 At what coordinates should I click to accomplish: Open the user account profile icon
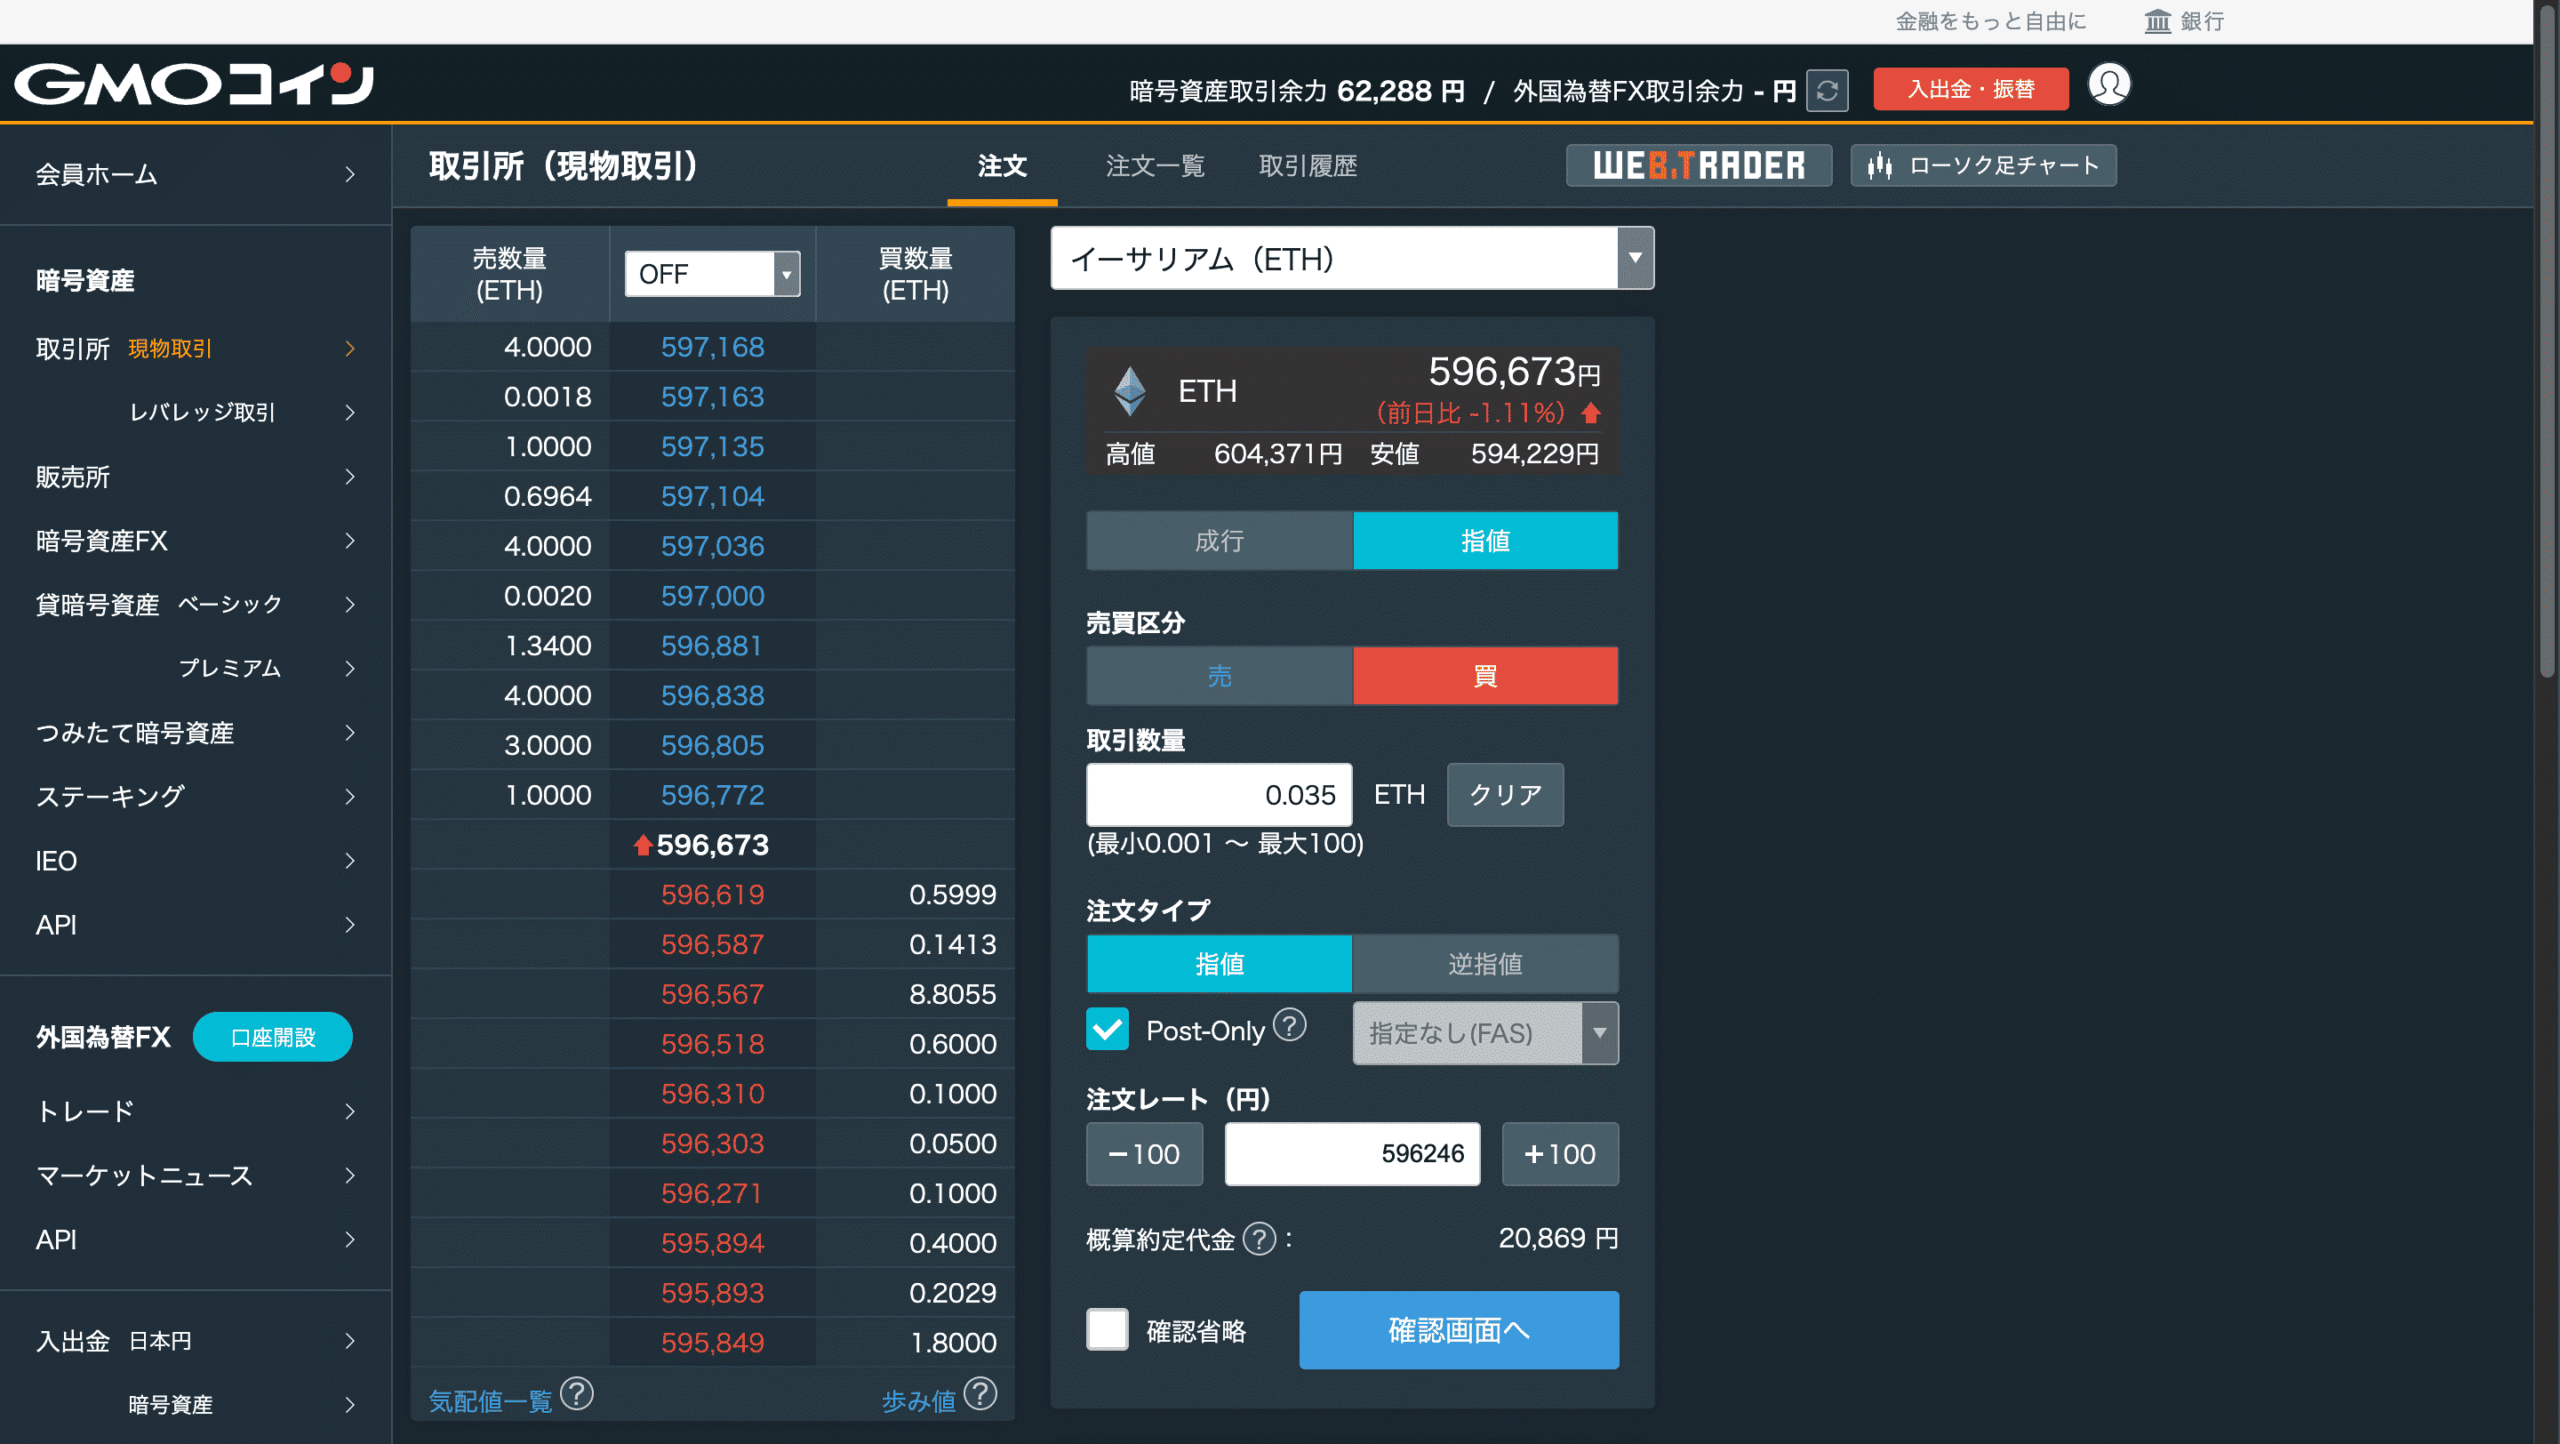(2109, 85)
